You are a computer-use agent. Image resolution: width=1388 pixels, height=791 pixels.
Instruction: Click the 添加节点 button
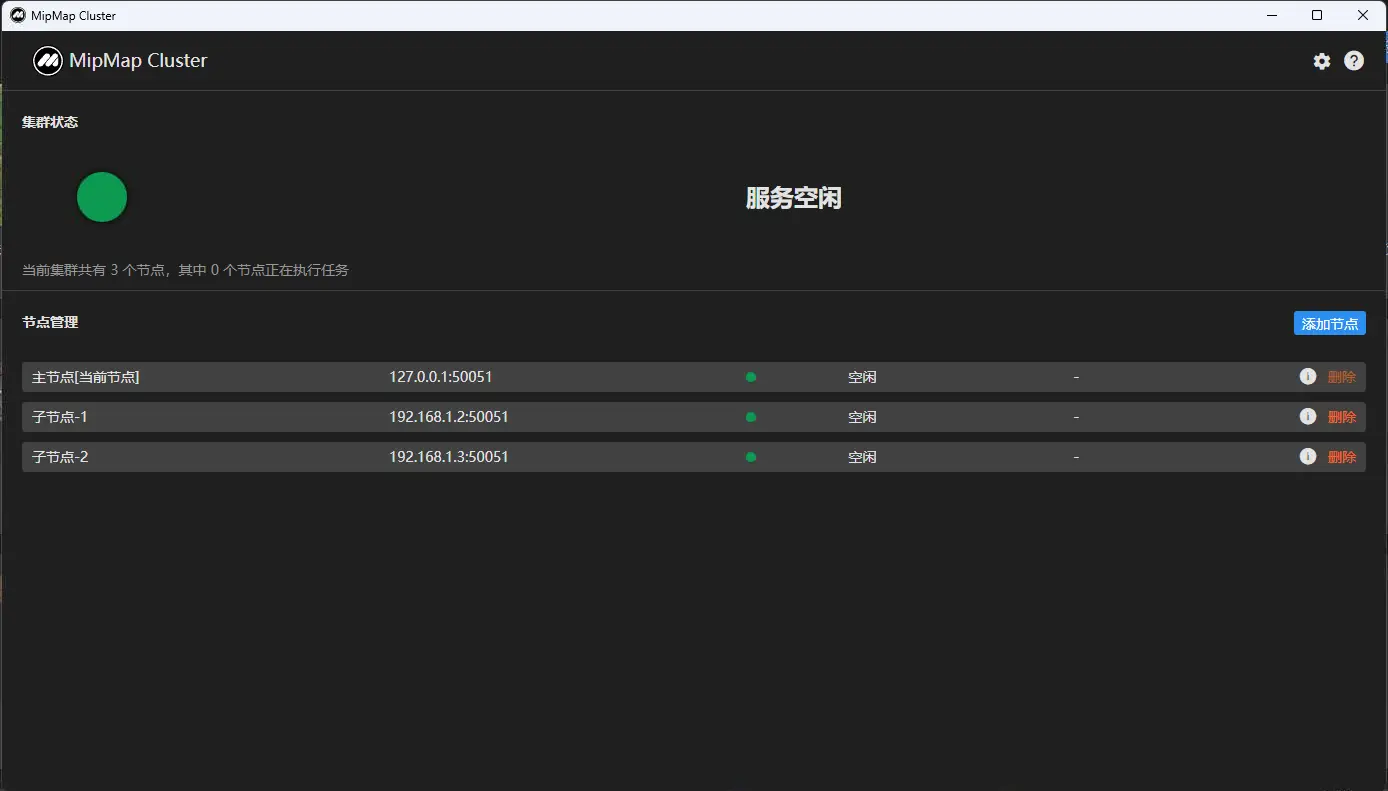[x=1329, y=324]
